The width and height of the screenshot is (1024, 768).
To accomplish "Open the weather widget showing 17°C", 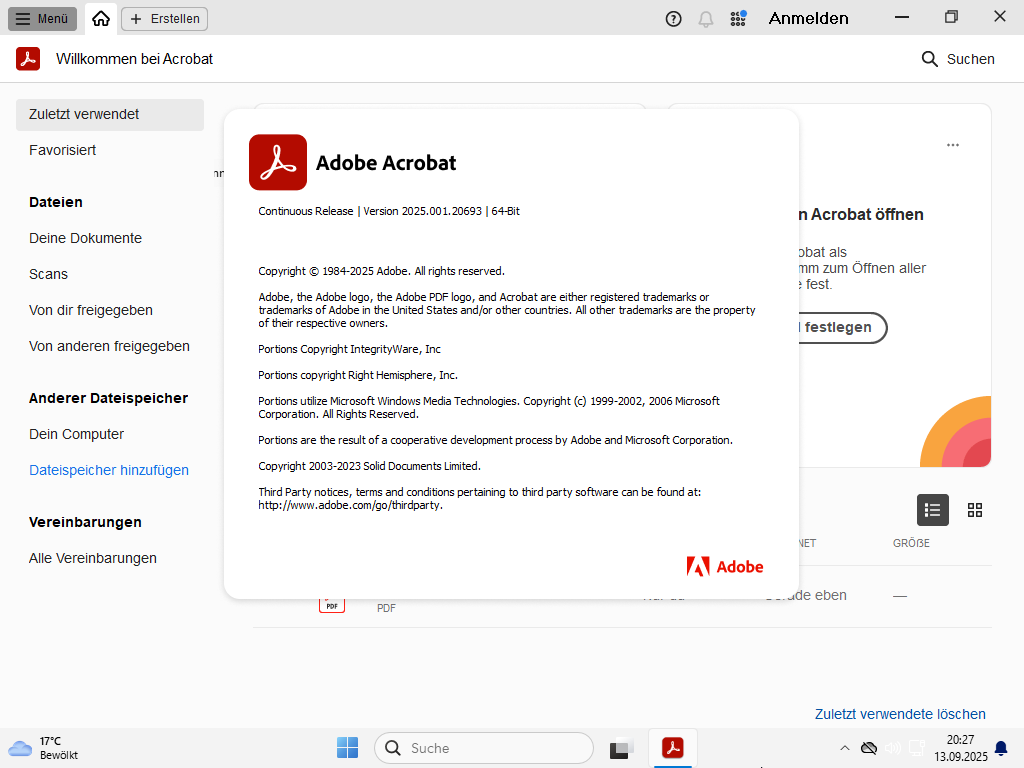I will tap(43, 748).
